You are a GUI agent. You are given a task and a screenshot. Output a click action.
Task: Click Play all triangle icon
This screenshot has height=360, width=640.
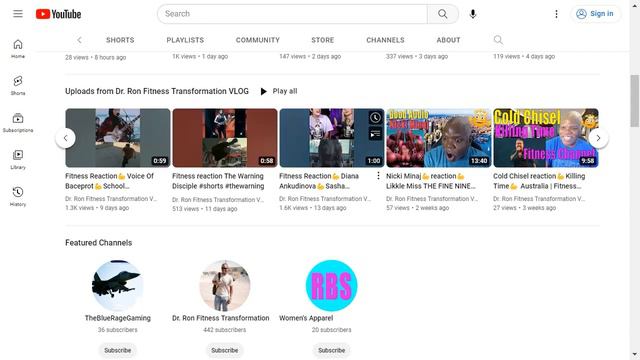(x=264, y=91)
